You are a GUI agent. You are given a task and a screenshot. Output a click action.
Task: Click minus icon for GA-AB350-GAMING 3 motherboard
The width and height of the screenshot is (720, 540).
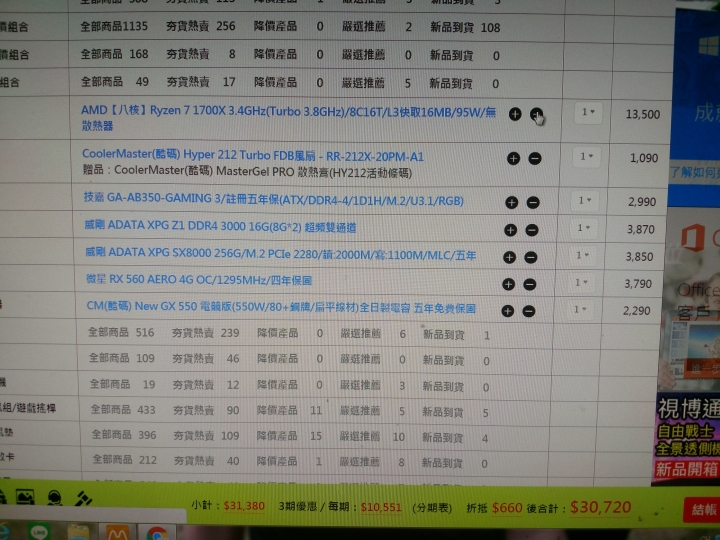tap(533, 202)
